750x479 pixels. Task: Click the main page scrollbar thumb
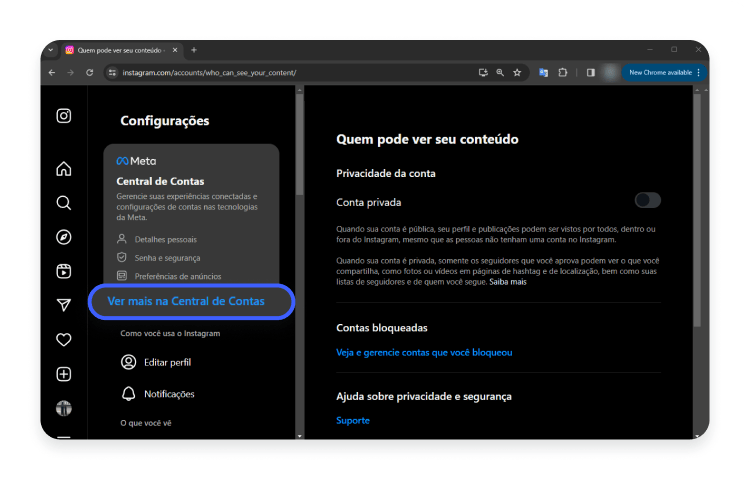(x=697, y=211)
